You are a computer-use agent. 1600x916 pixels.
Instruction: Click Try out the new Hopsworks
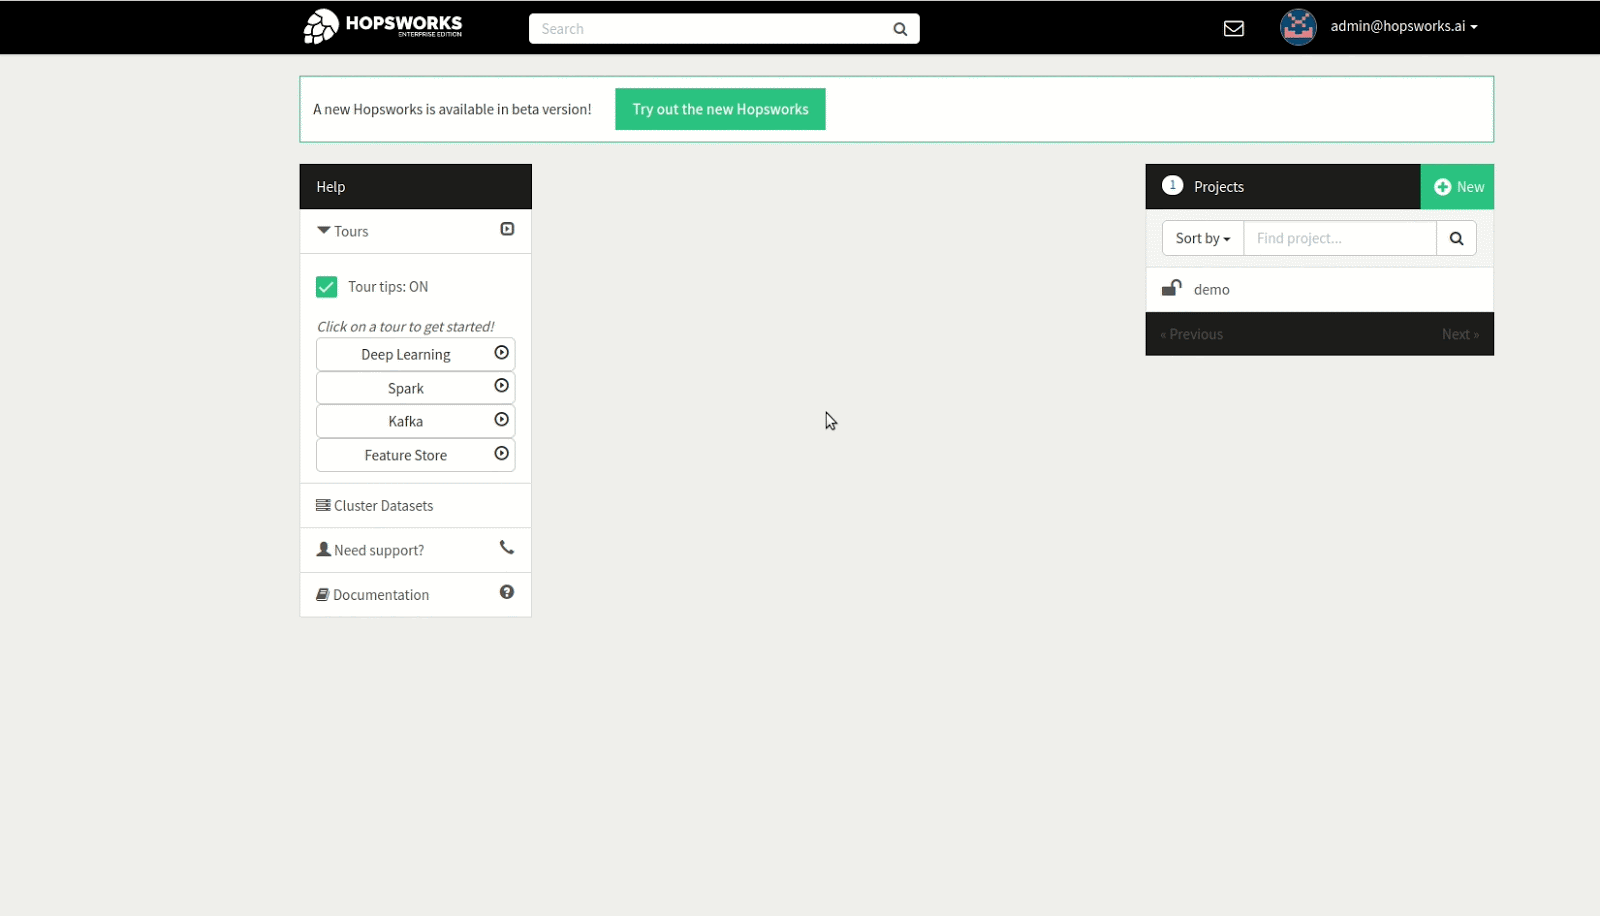coord(719,109)
